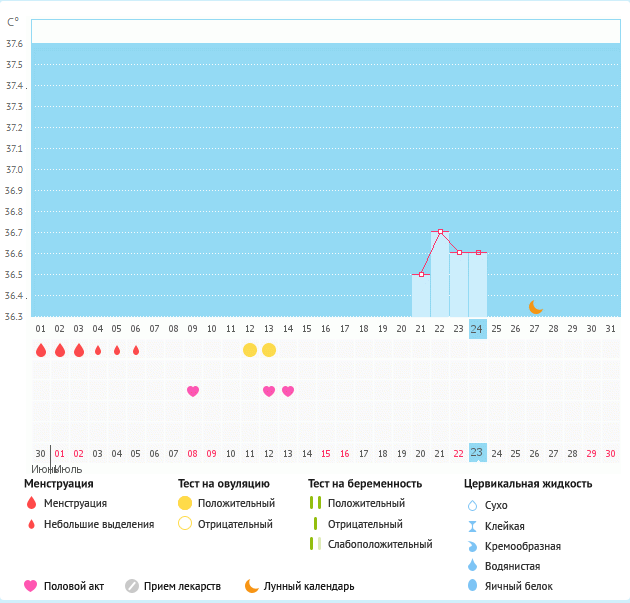Click the small discharge drop on day 06

click(136, 350)
